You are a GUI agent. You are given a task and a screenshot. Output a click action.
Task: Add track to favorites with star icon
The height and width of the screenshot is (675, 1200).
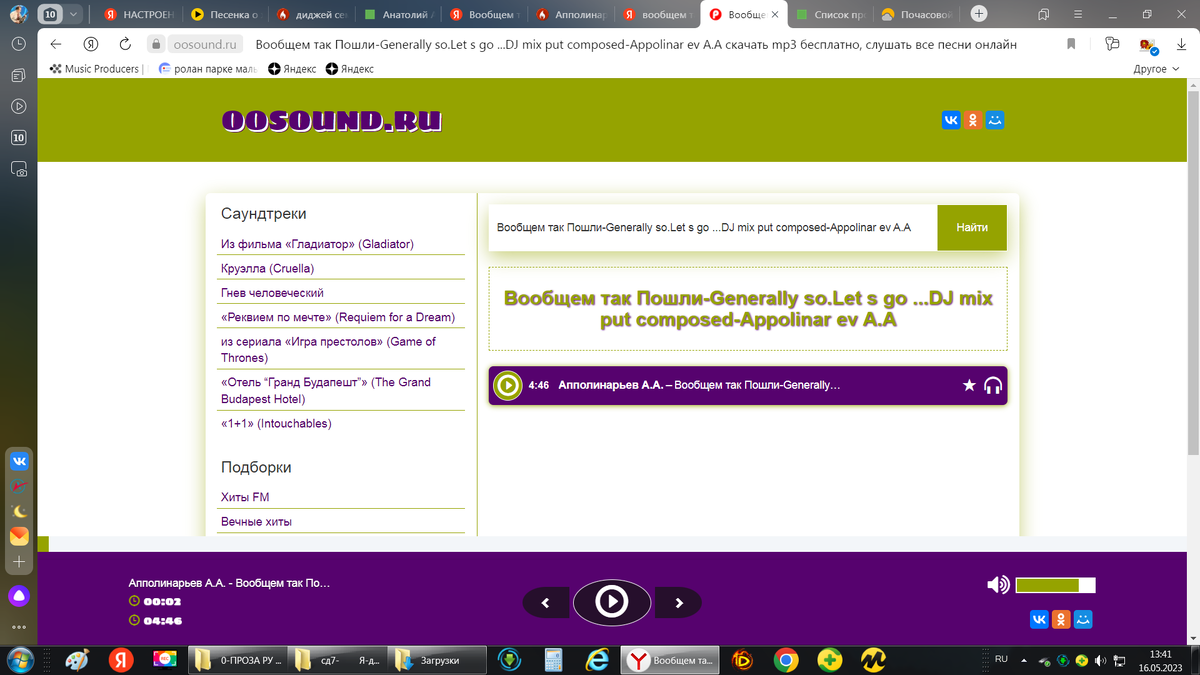point(969,385)
